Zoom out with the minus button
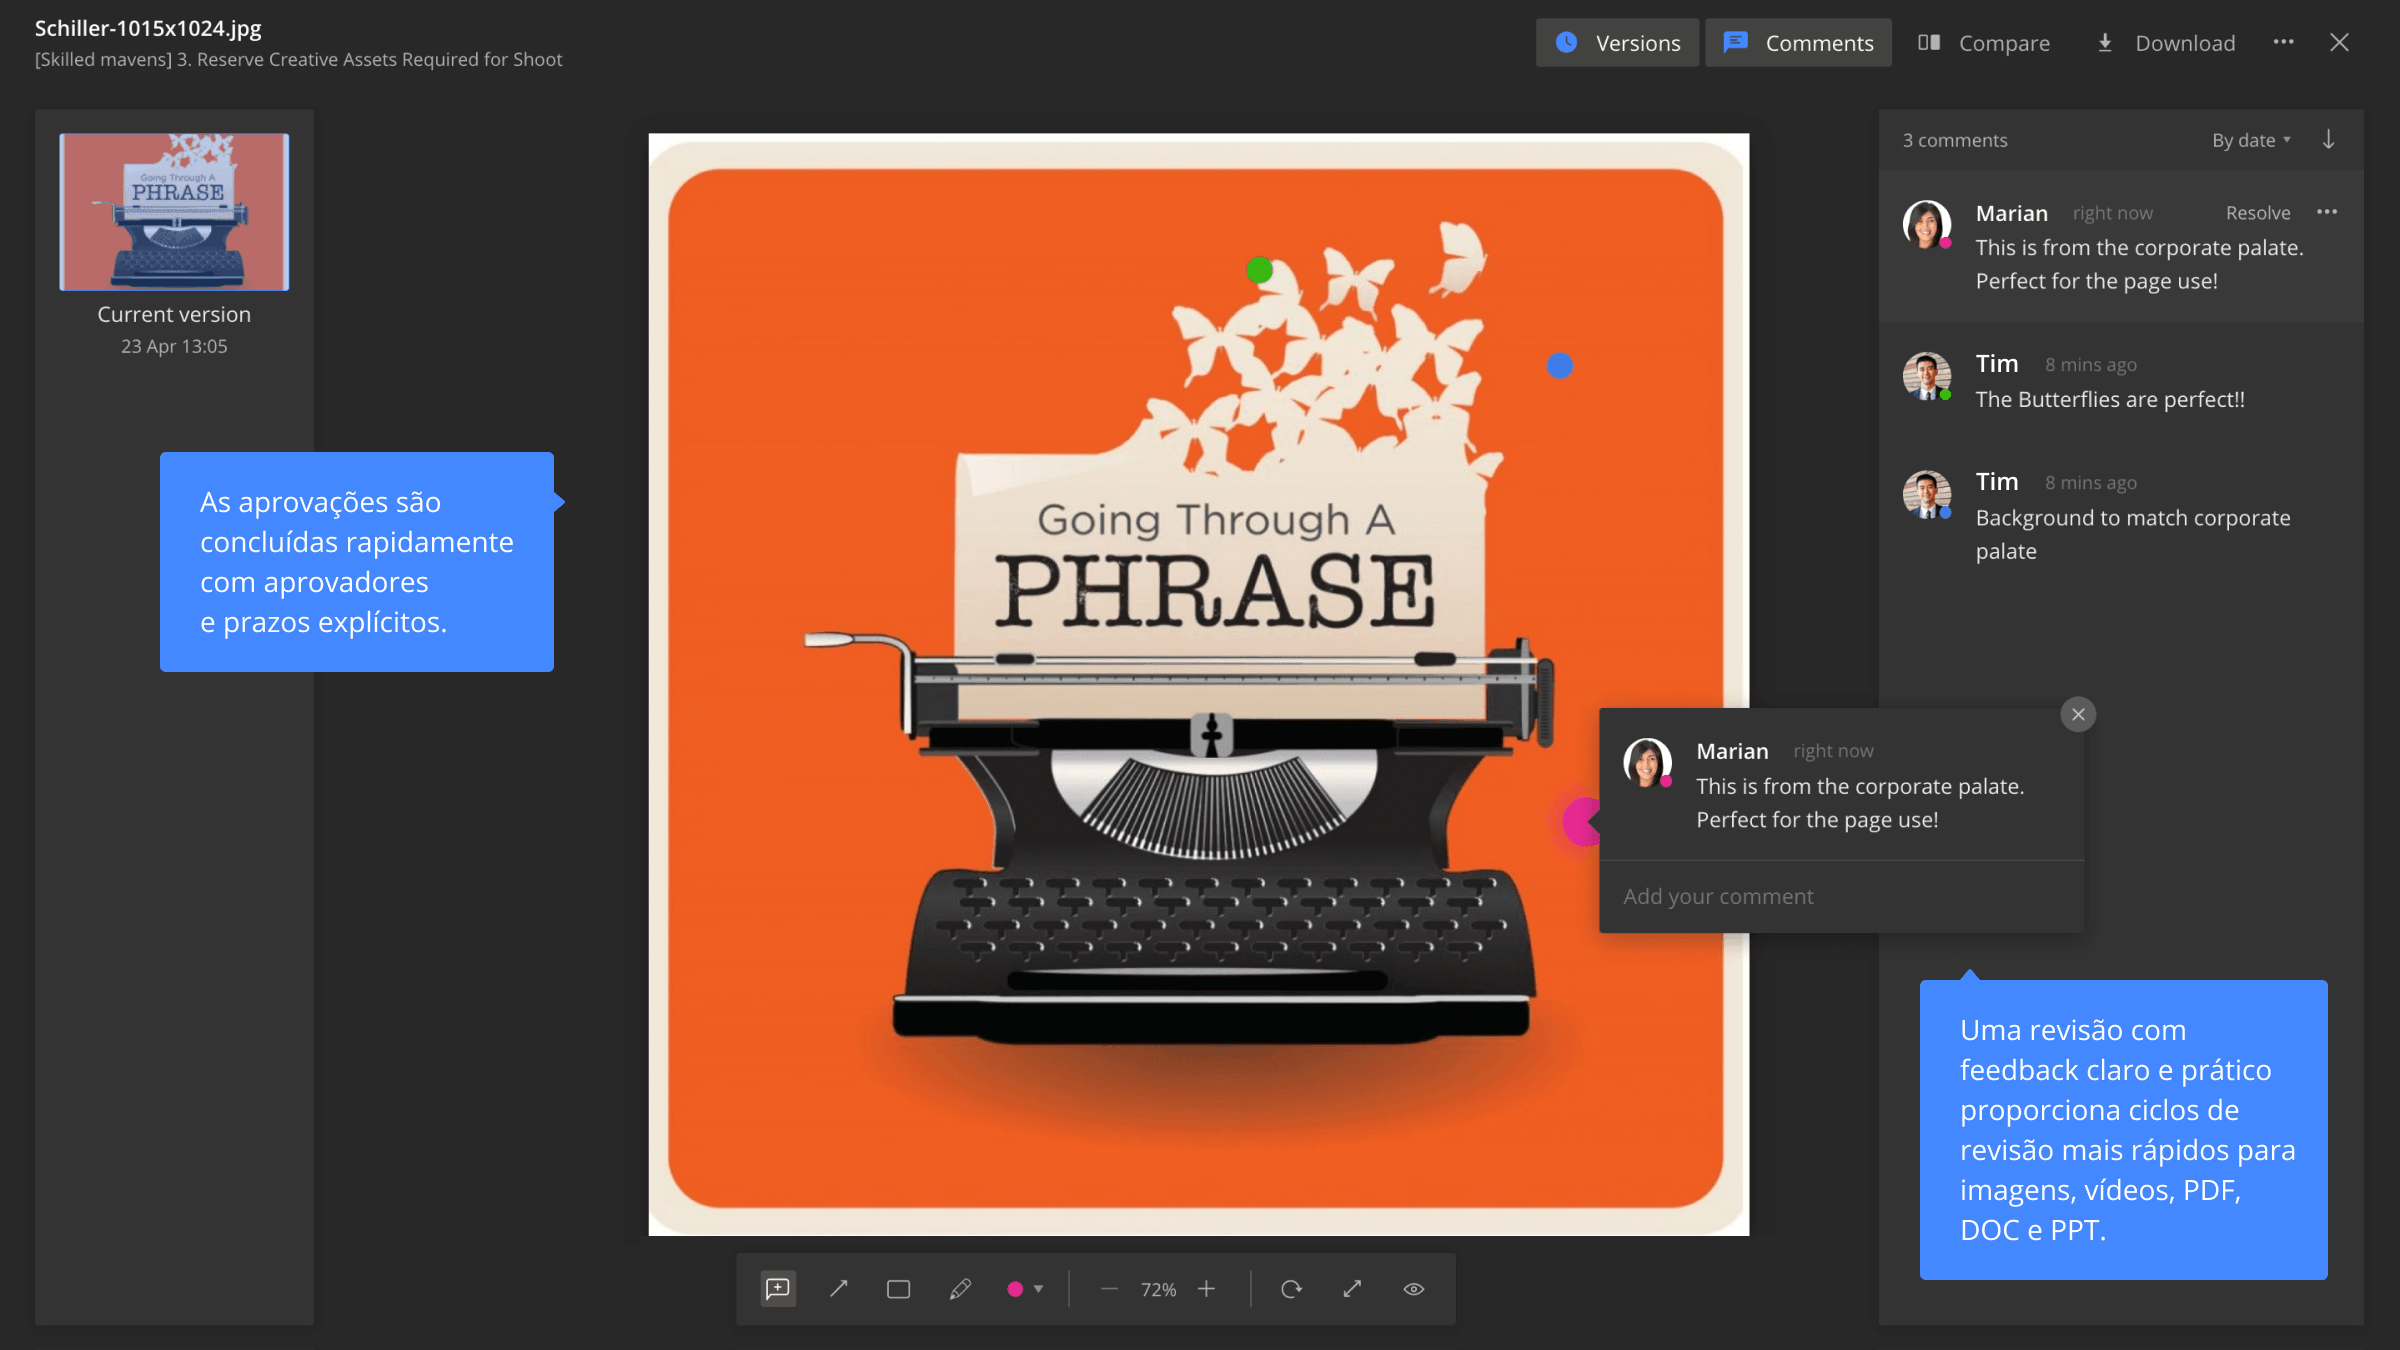2400x1350 pixels. point(1109,1289)
